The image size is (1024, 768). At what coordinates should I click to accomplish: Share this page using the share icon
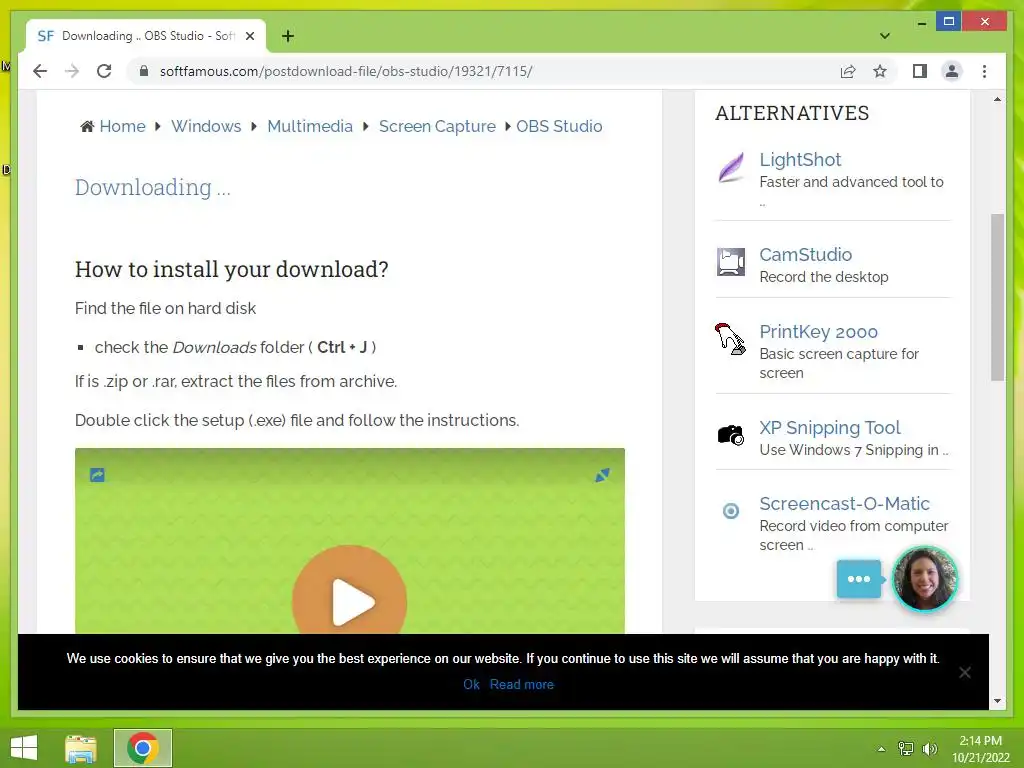(x=848, y=71)
